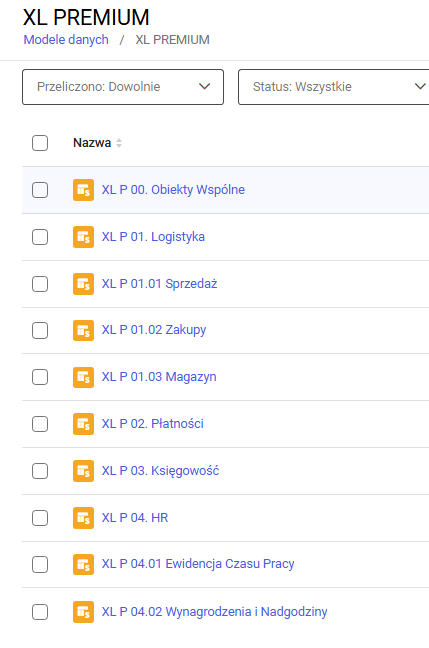Click the XL PREMIUM breadcrumb item
Viewport: 429px width, 648px height.
pos(172,40)
